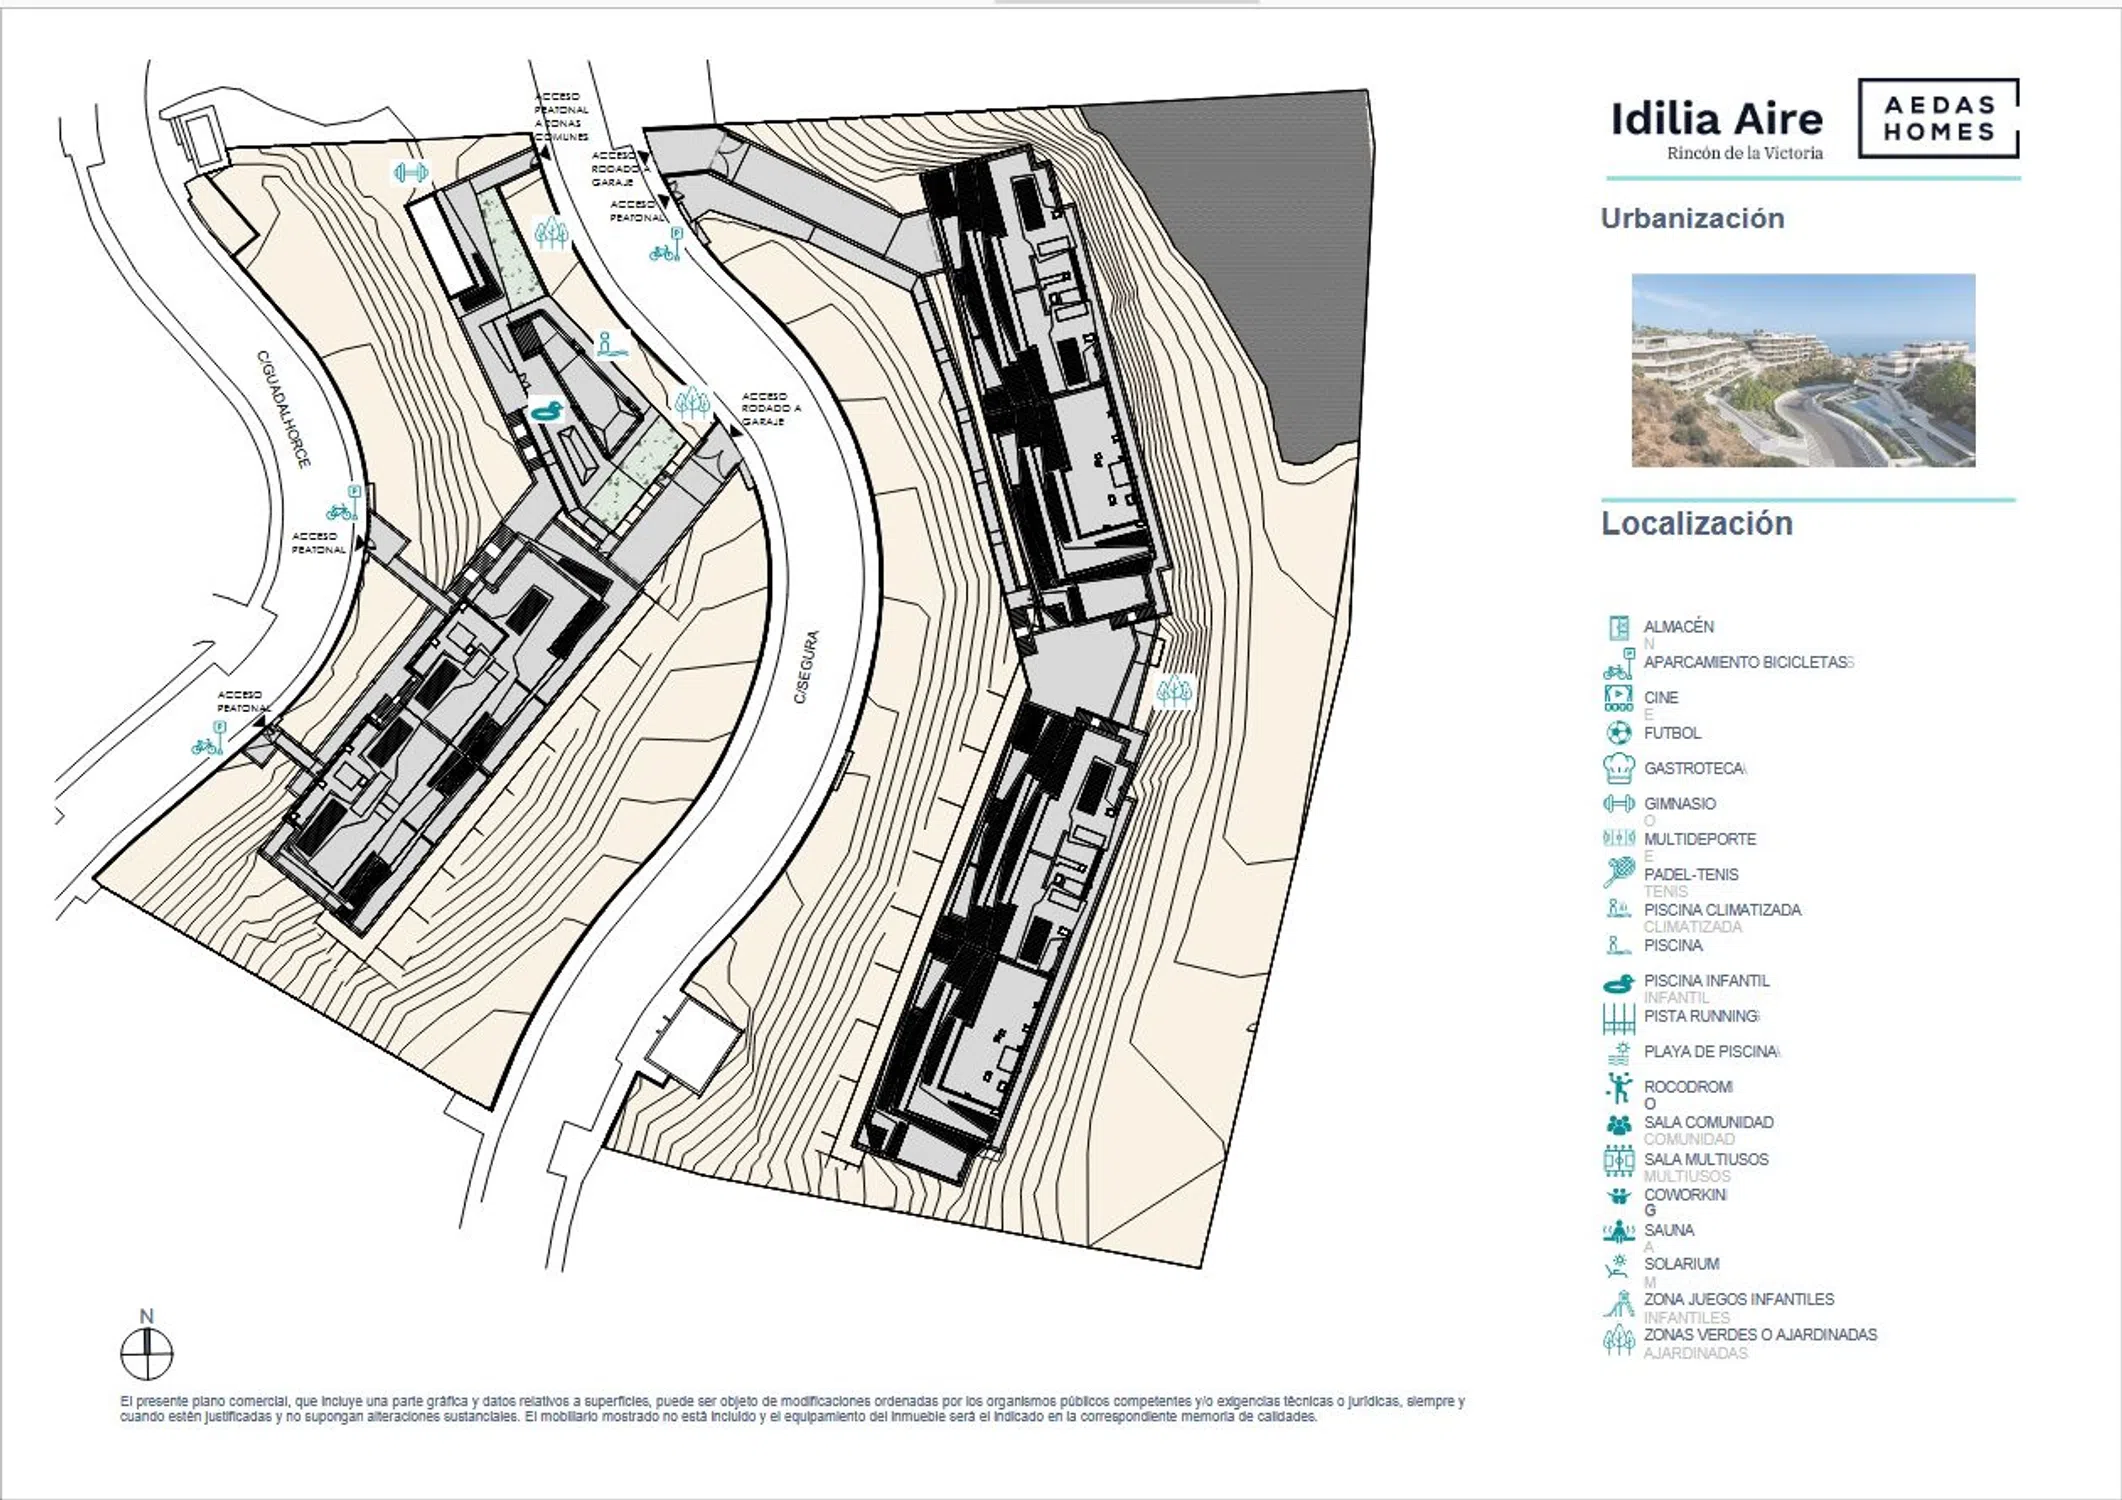This screenshot has height=1500, width=2122.
Task: Click the Almacén legend icon
Action: (x=1619, y=628)
